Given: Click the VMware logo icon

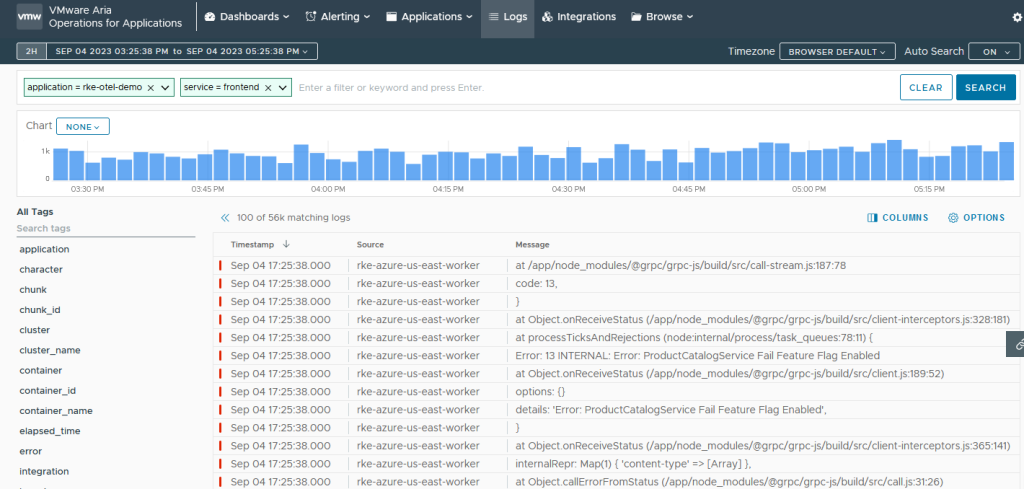Looking at the screenshot, I should [30, 17].
